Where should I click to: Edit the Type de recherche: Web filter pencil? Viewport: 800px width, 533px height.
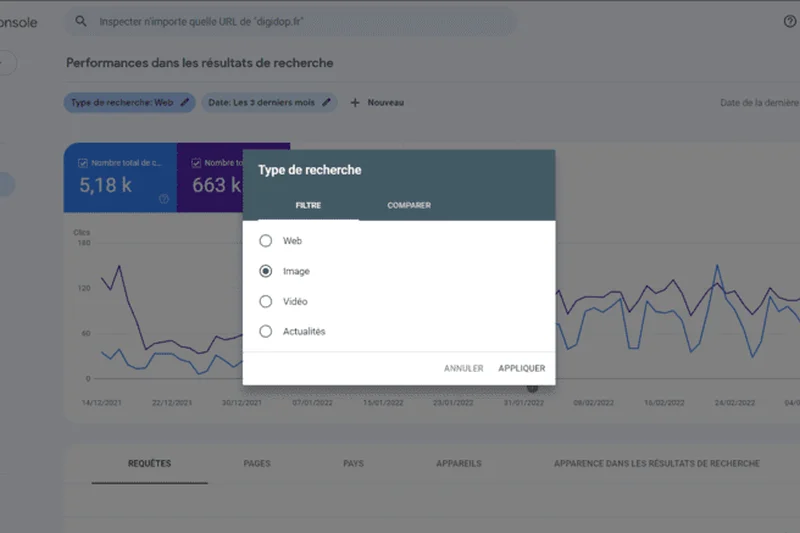[185, 103]
